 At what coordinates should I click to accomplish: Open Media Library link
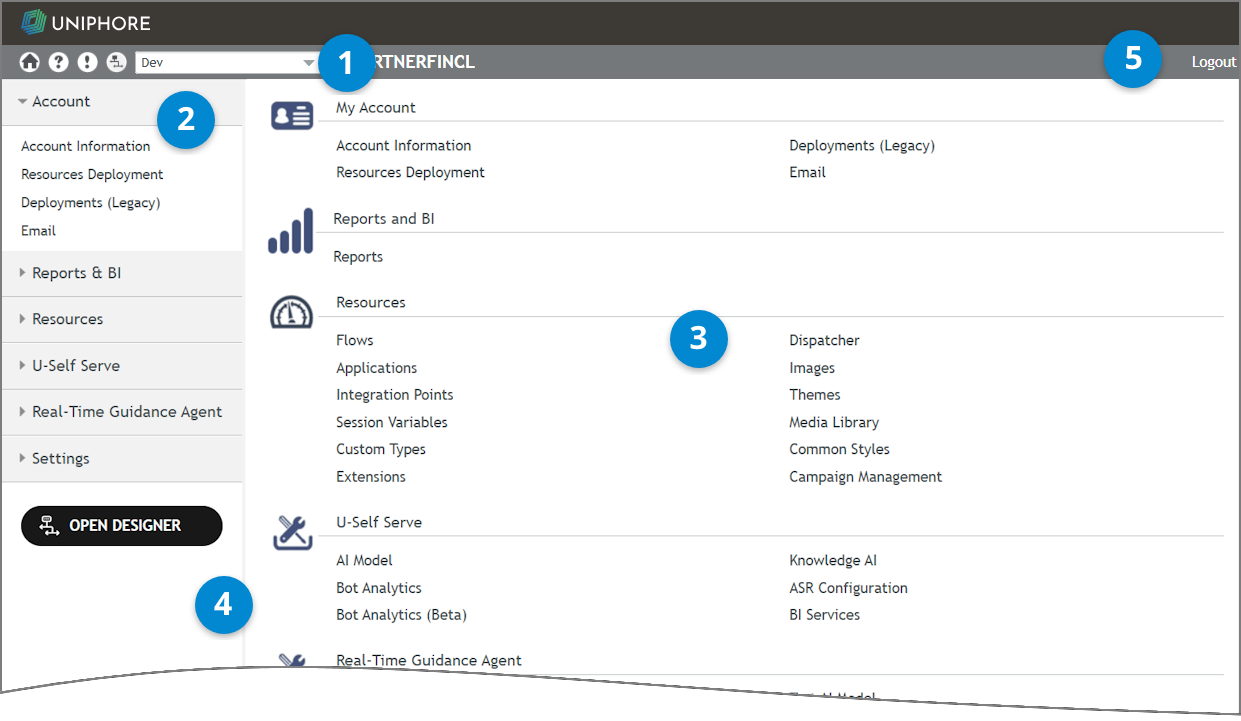coord(834,423)
